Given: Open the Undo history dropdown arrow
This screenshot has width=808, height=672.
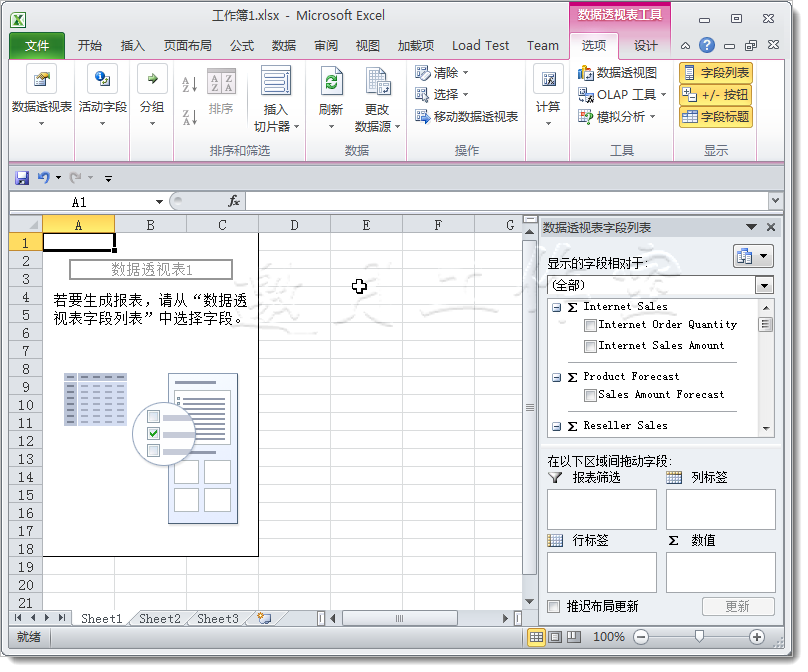Looking at the screenshot, I should coord(58,178).
